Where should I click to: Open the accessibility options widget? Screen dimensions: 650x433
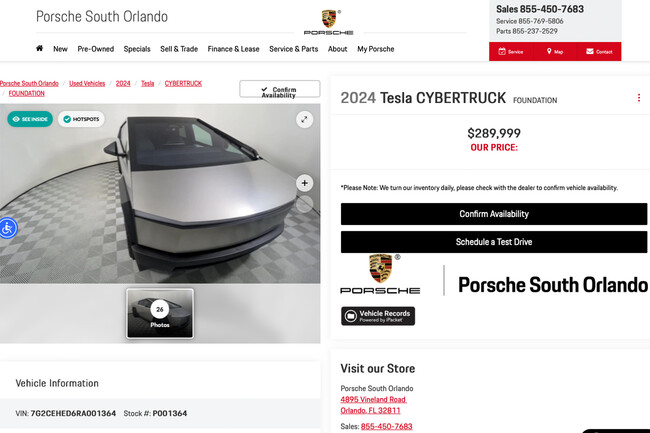[x=7, y=228]
